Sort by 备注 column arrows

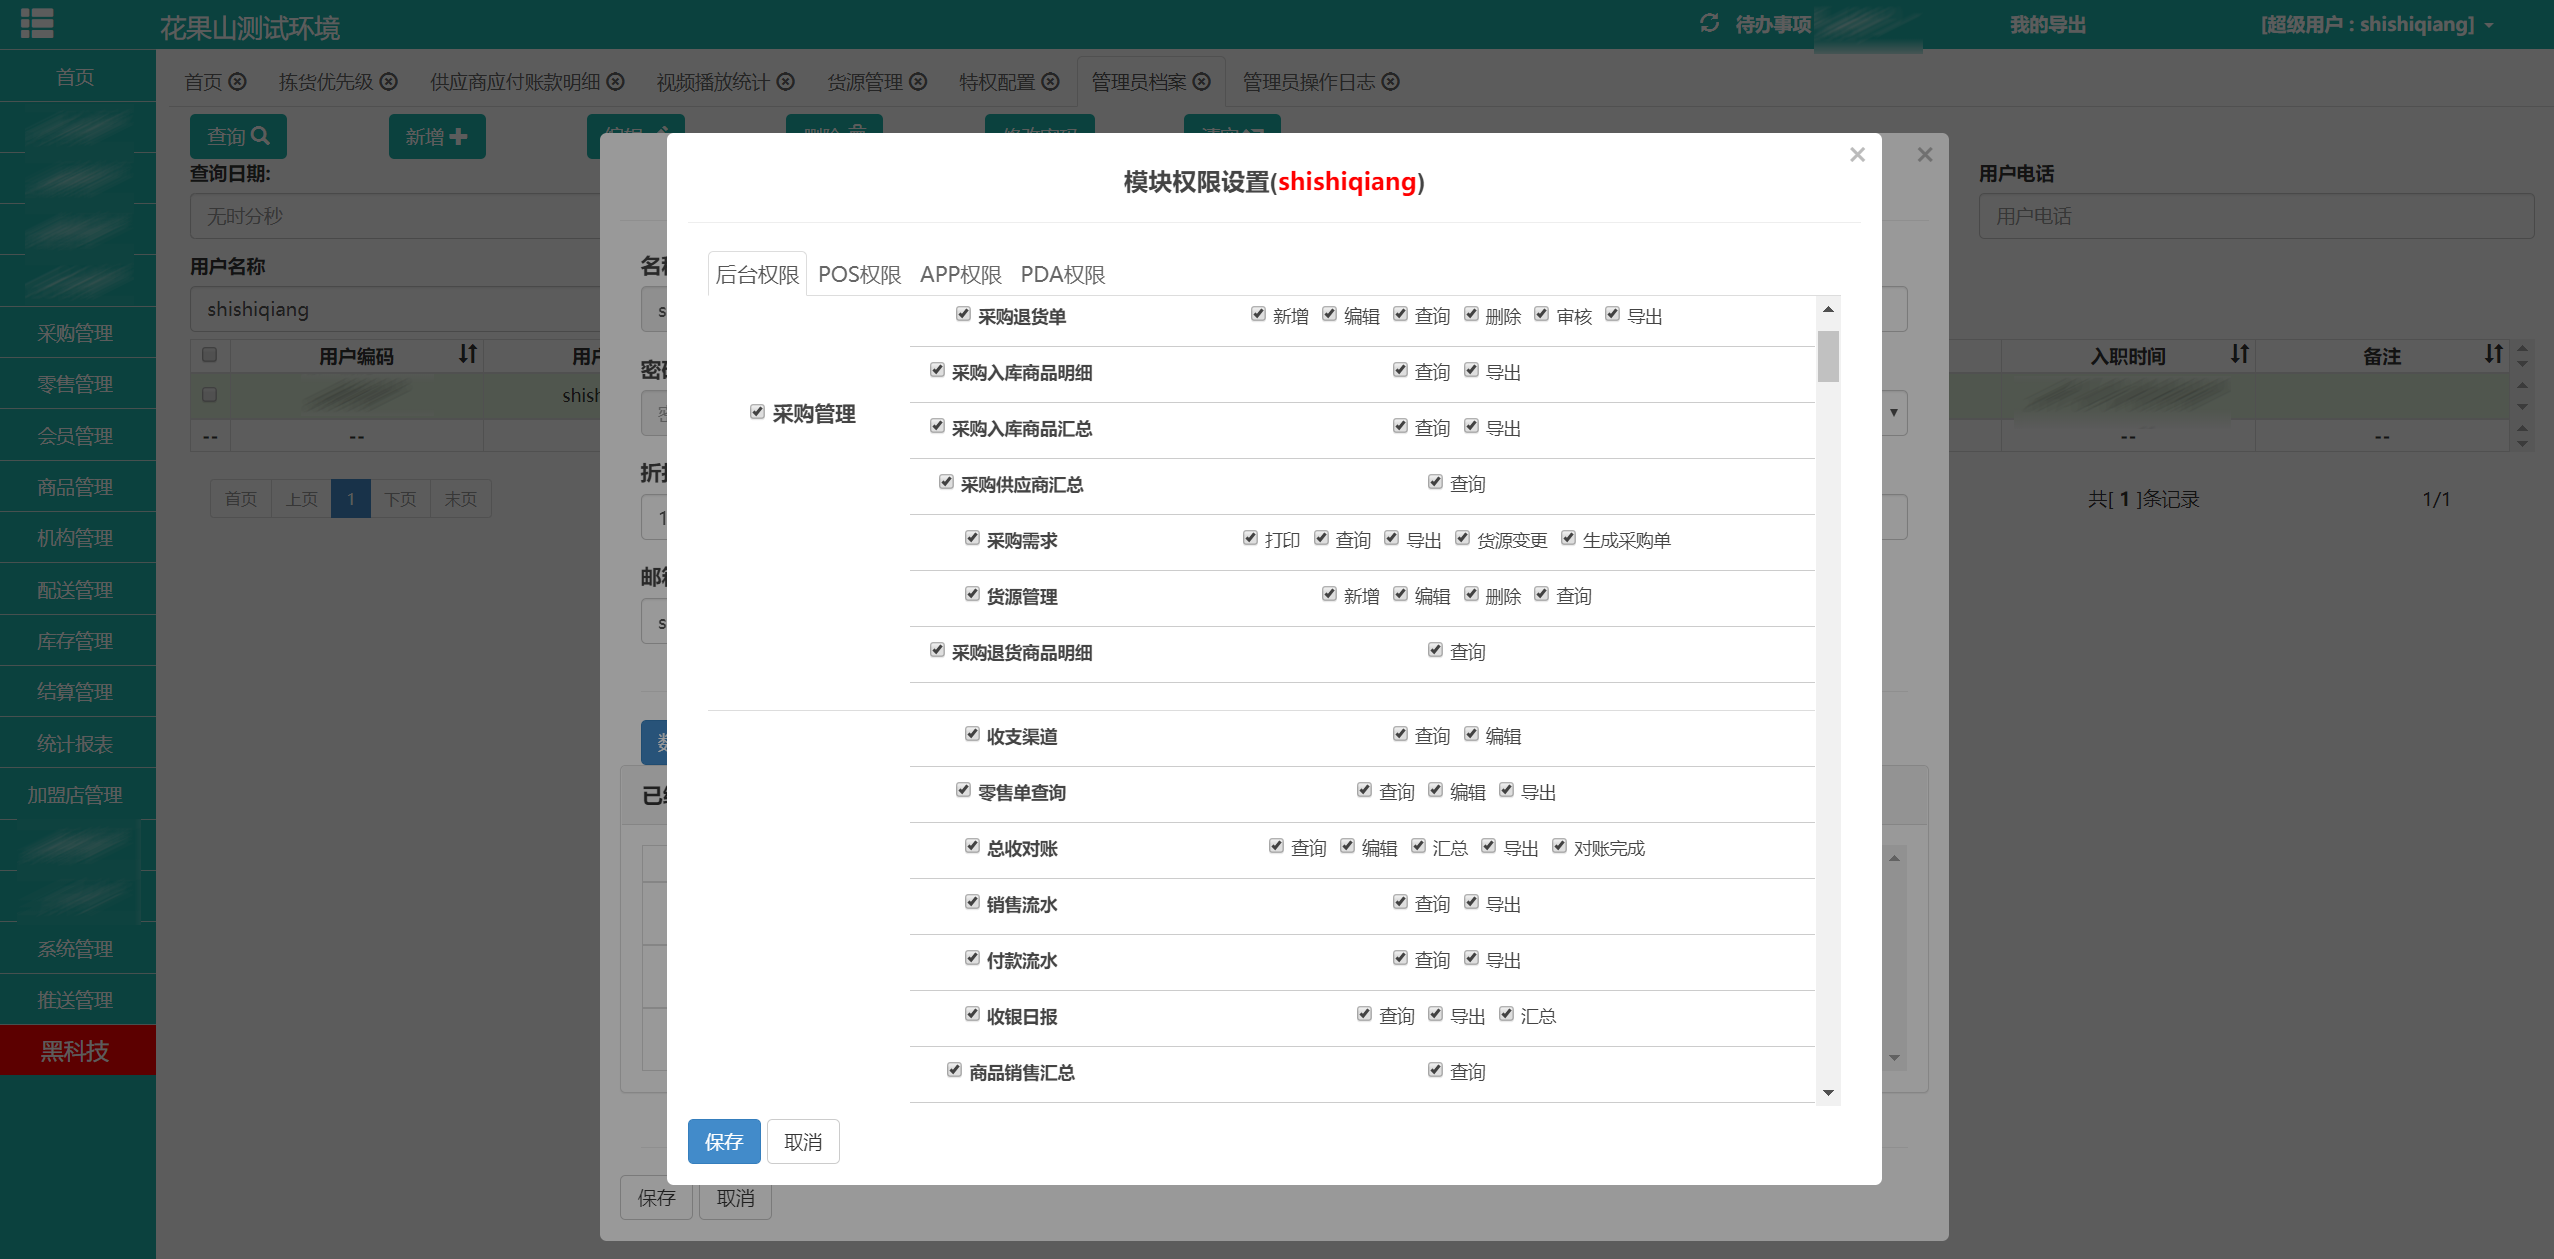point(2494,354)
